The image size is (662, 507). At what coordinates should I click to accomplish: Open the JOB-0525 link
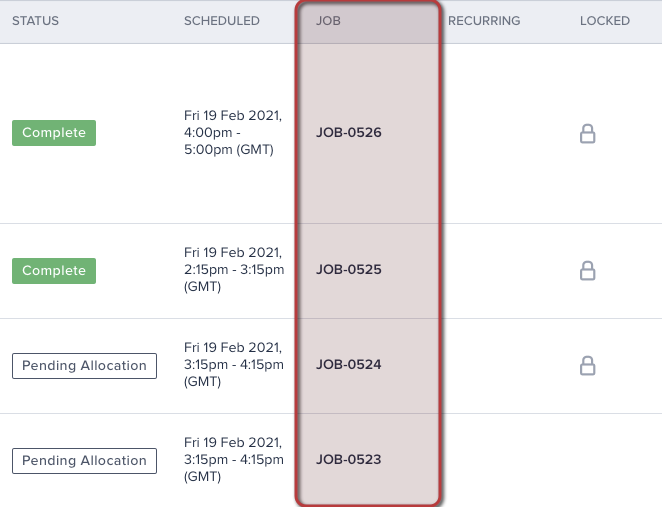(x=349, y=270)
